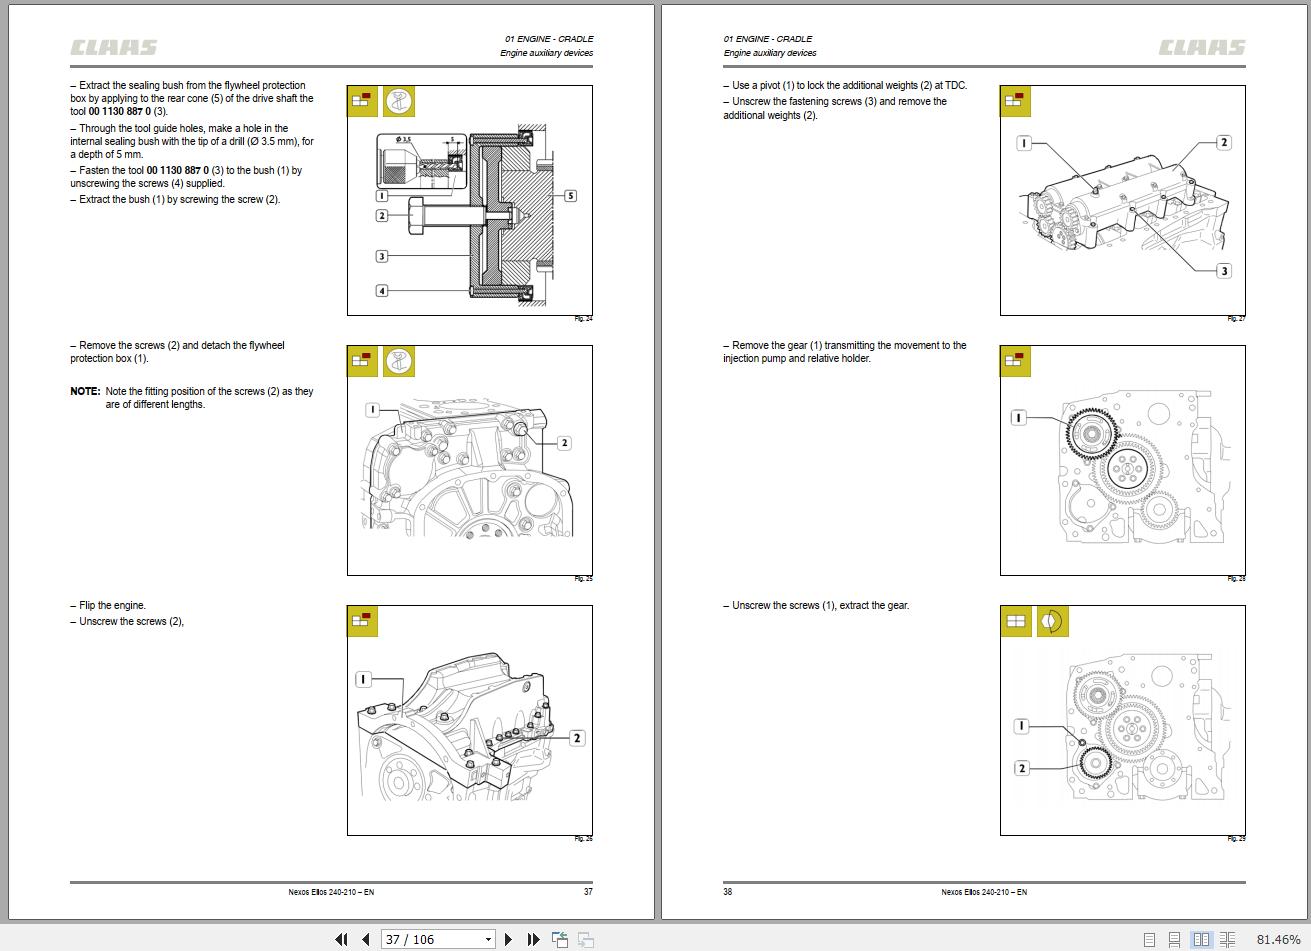
Task: Go to the next page
Action: [x=509, y=939]
